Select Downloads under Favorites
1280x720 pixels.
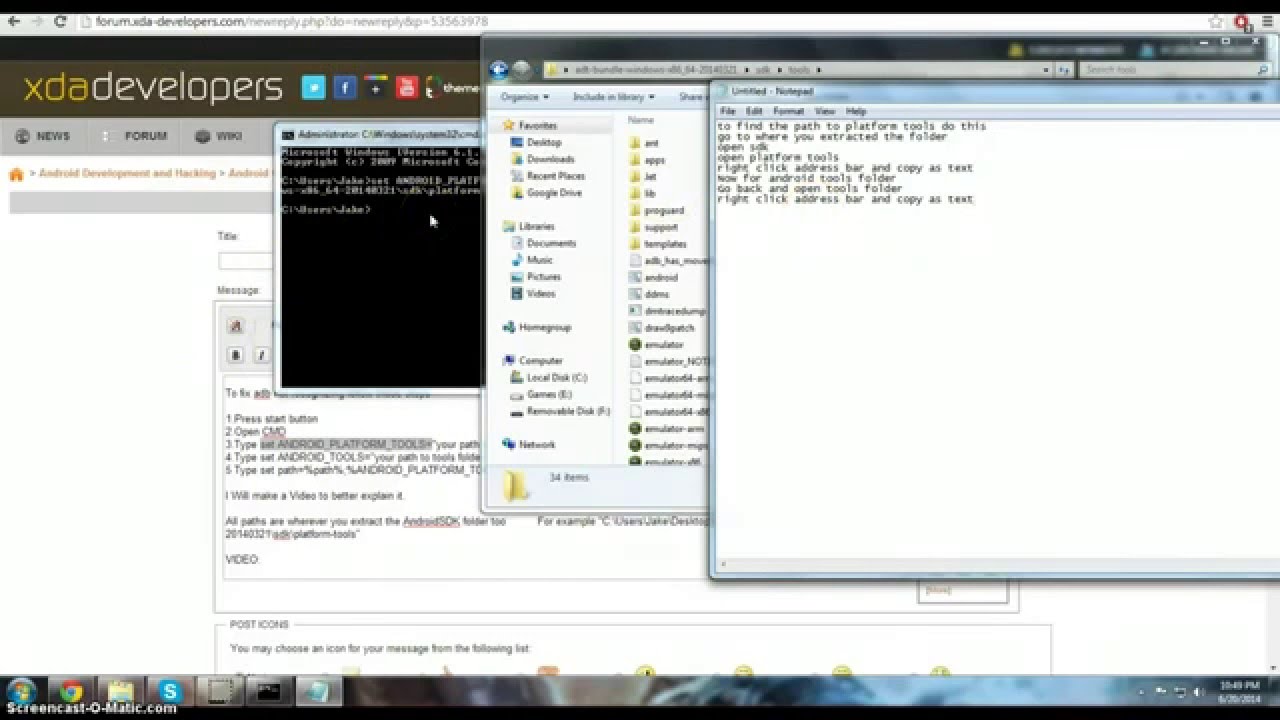point(542,159)
